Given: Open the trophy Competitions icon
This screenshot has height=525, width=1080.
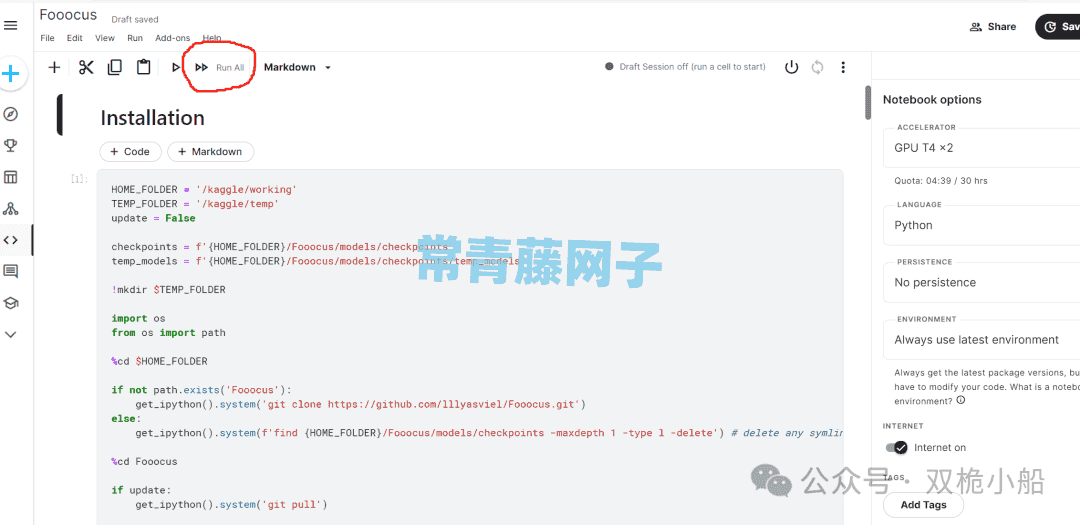Looking at the screenshot, I should pyautogui.click(x=10, y=145).
